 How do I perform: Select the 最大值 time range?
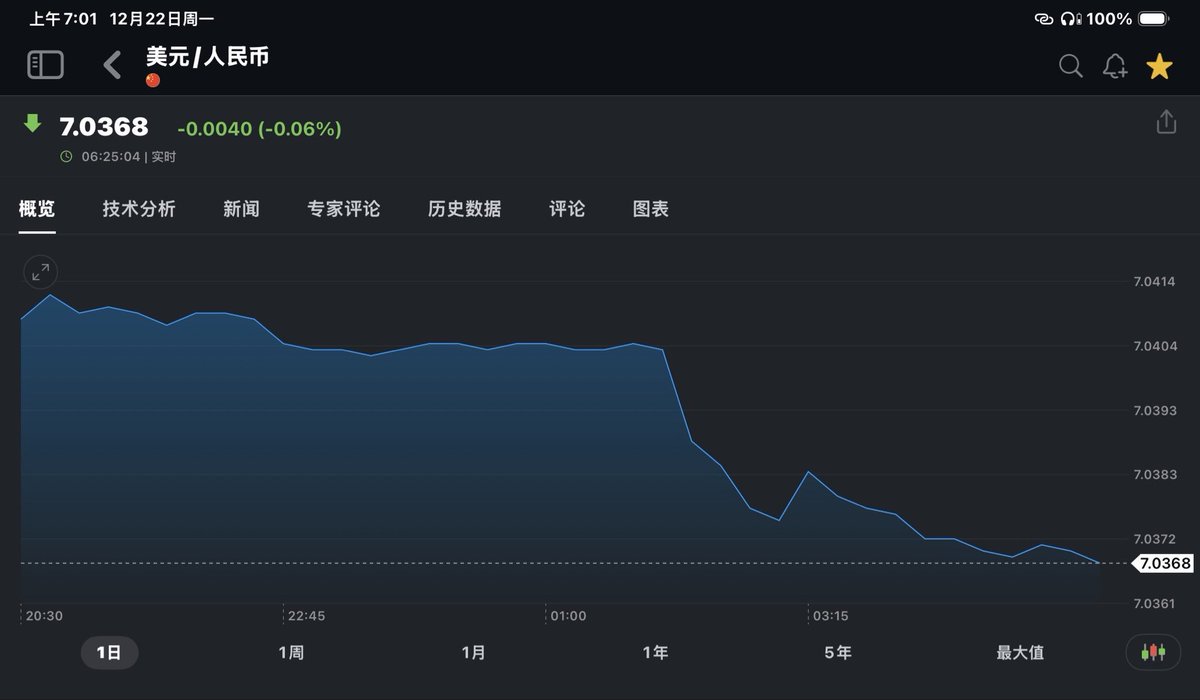coord(1019,652)
